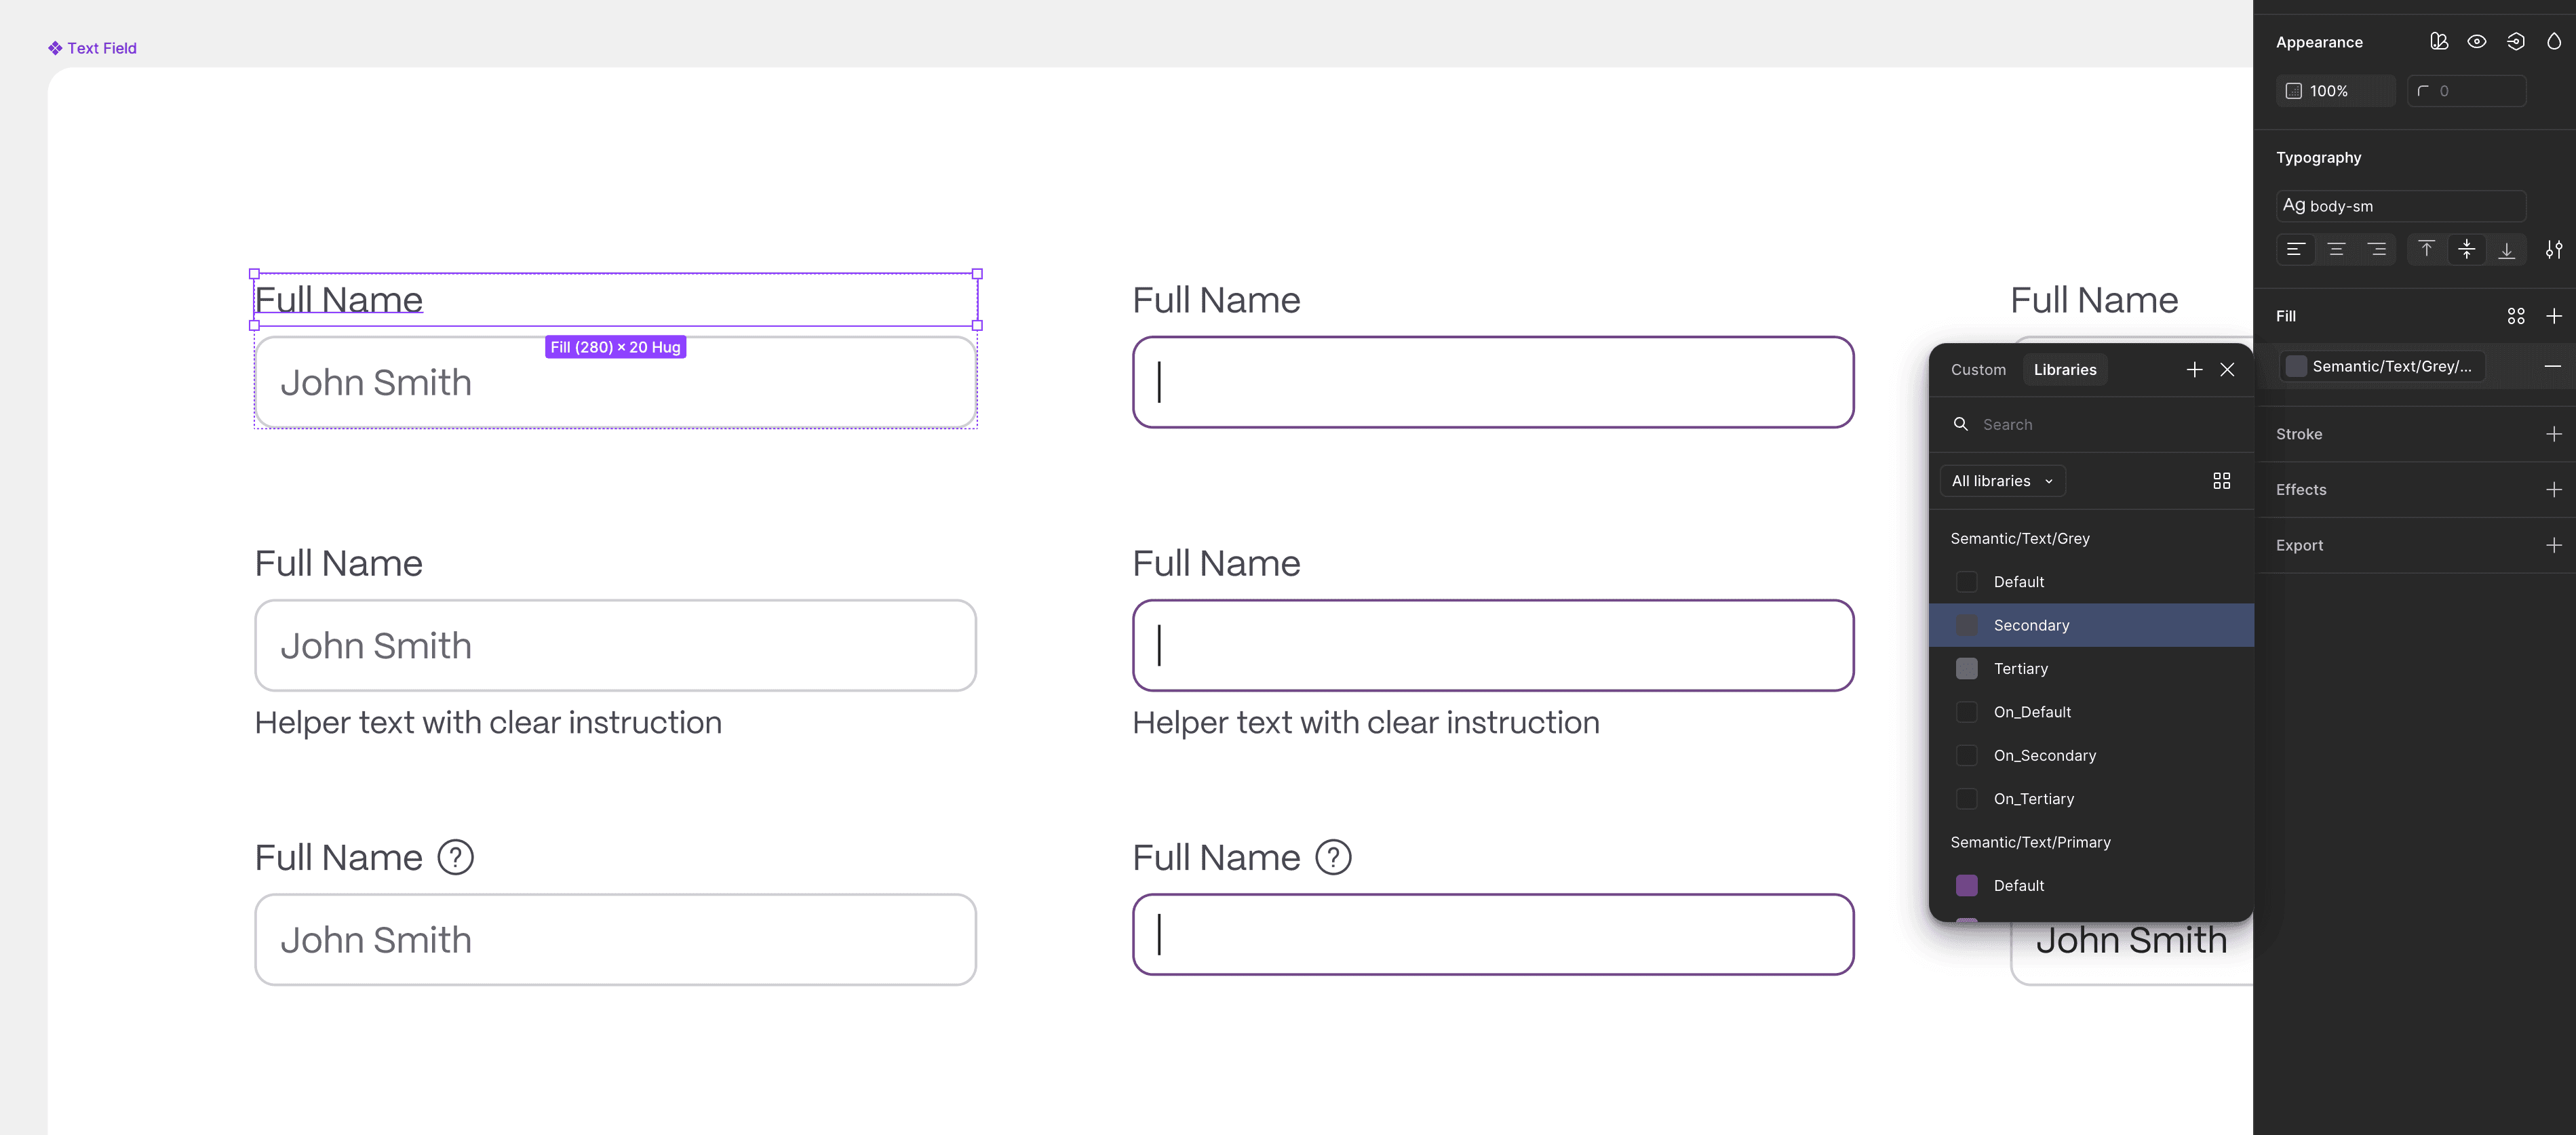This screenshot has width=2576, height=1135.
Task: Switch to the Custom tab
Action: (1978, 370)
